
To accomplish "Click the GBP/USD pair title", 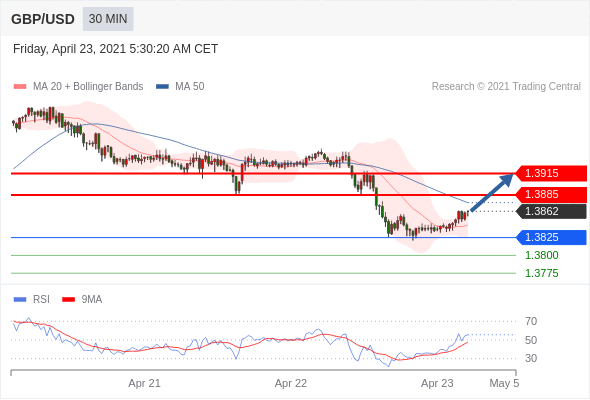I will coord(43,19).
